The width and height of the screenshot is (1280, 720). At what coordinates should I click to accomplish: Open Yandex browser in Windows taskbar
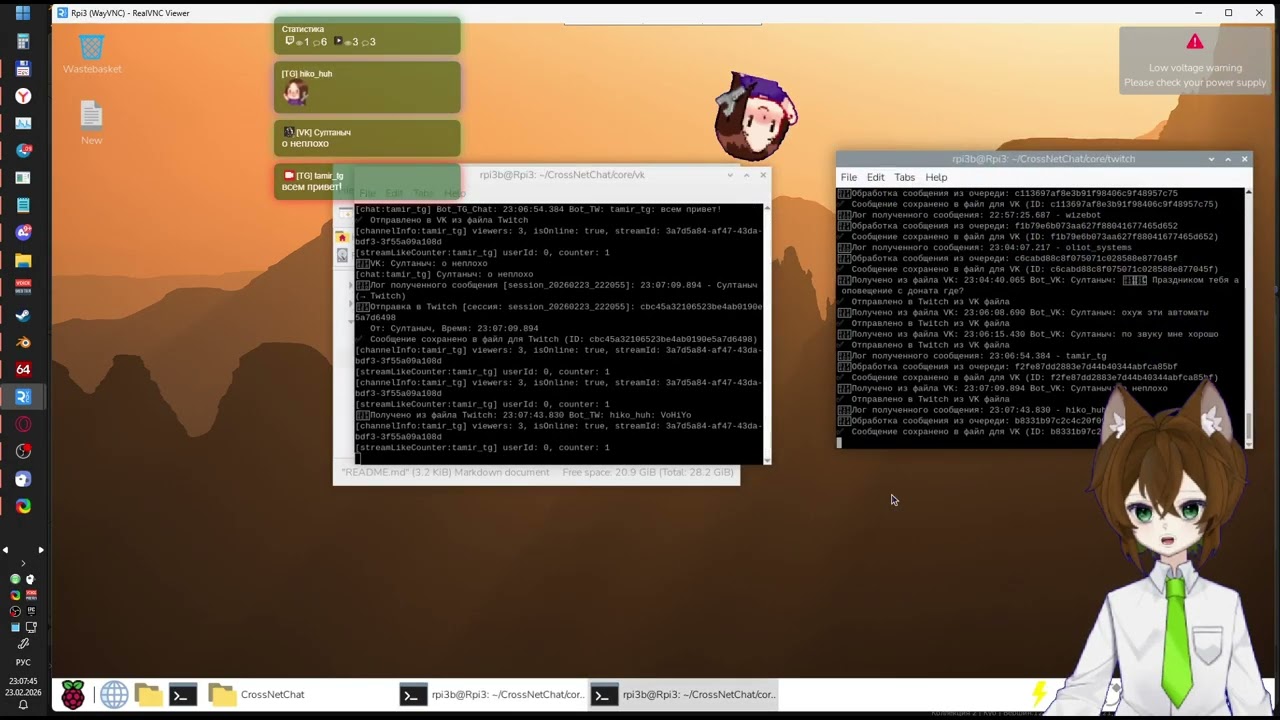pyautogui.click(x=23, y=96)
